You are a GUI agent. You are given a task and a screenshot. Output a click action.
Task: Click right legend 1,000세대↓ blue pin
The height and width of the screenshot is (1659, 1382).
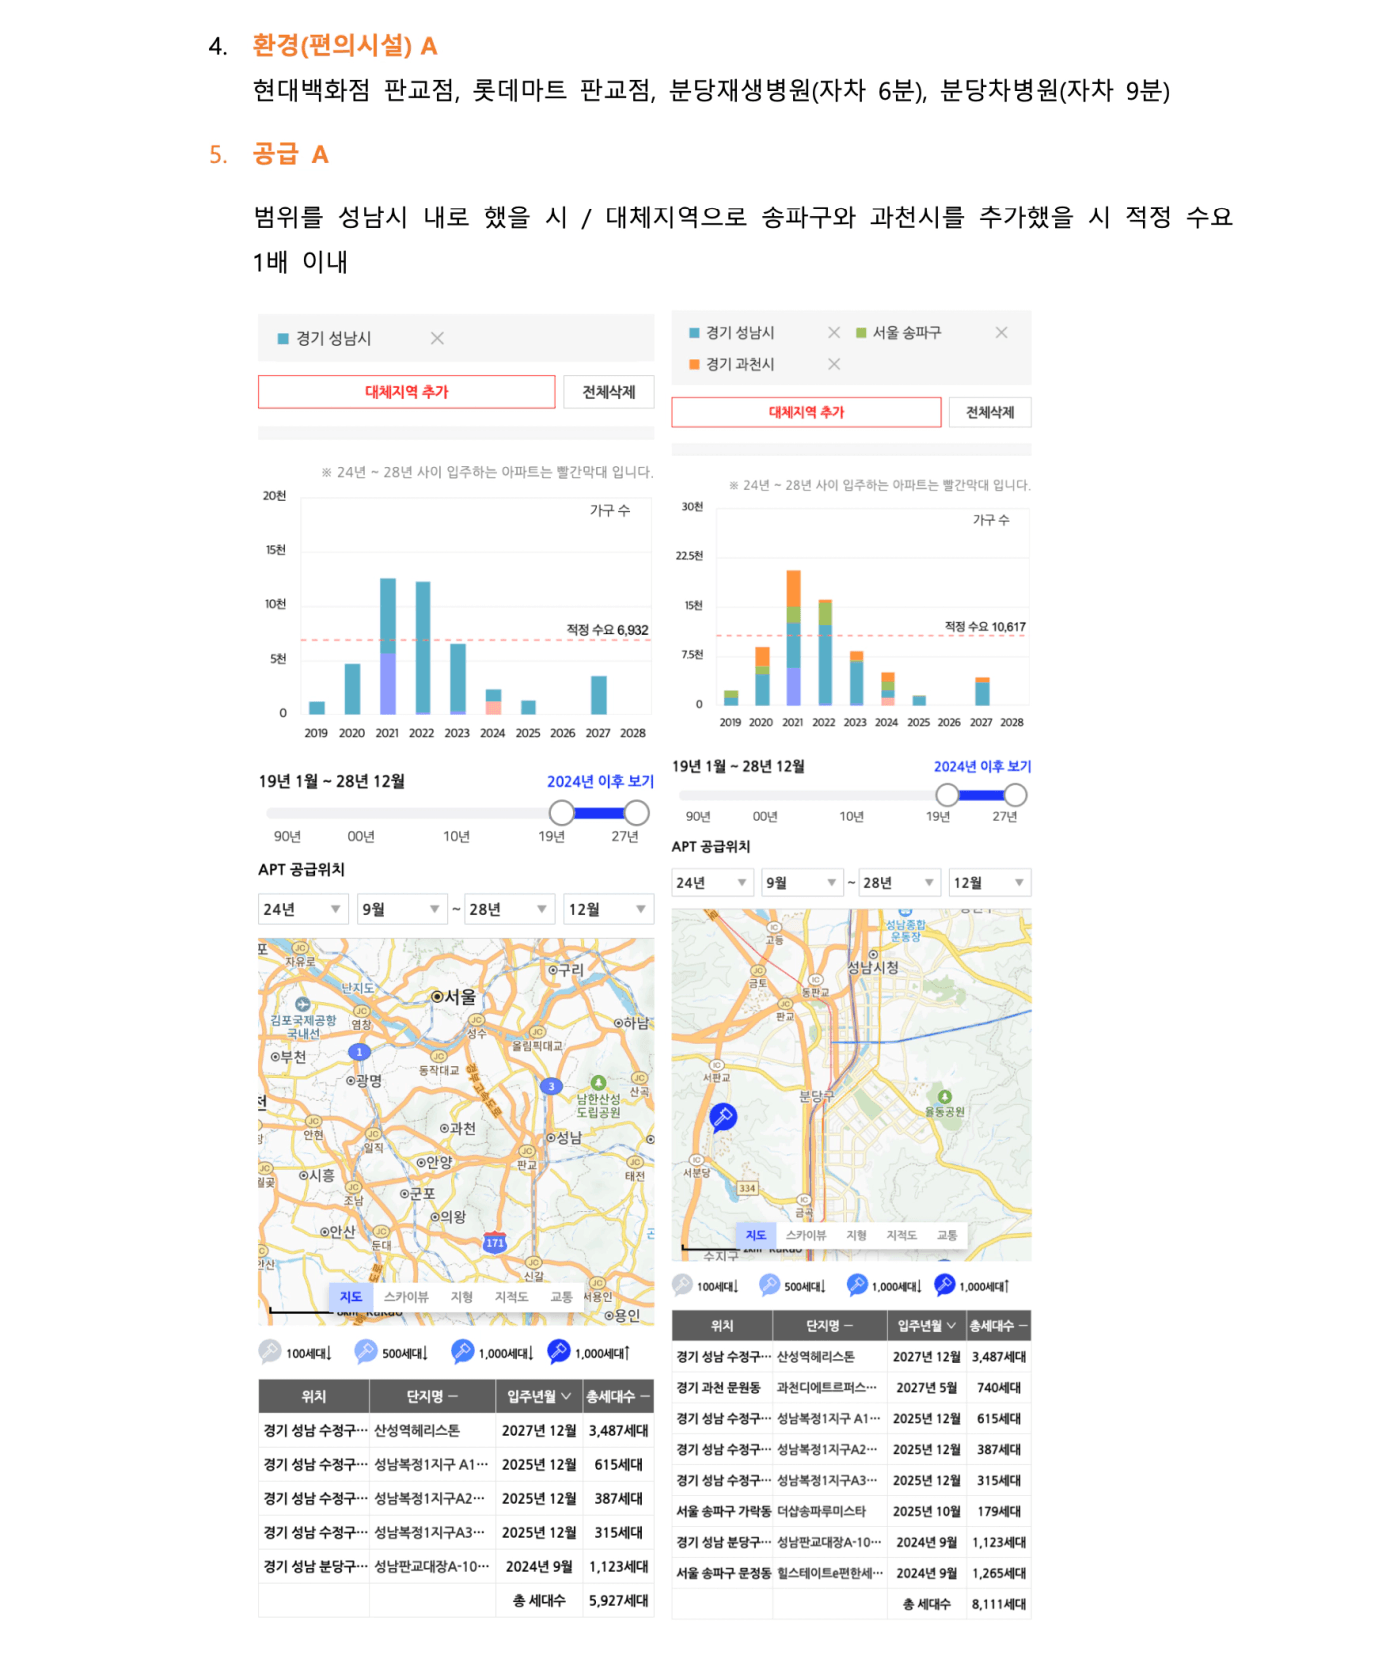[857, 1284]
